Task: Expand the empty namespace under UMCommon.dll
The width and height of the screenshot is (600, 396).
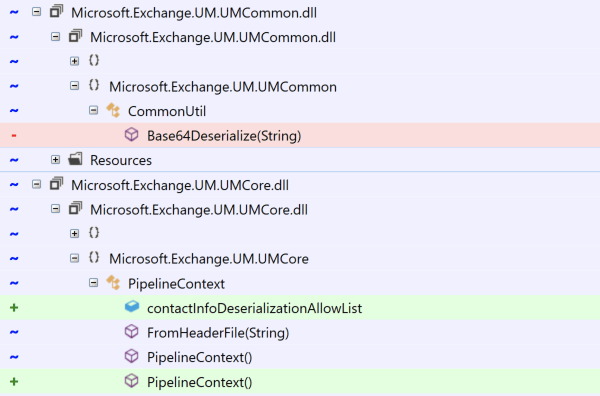Action: [x=75, y=61]
